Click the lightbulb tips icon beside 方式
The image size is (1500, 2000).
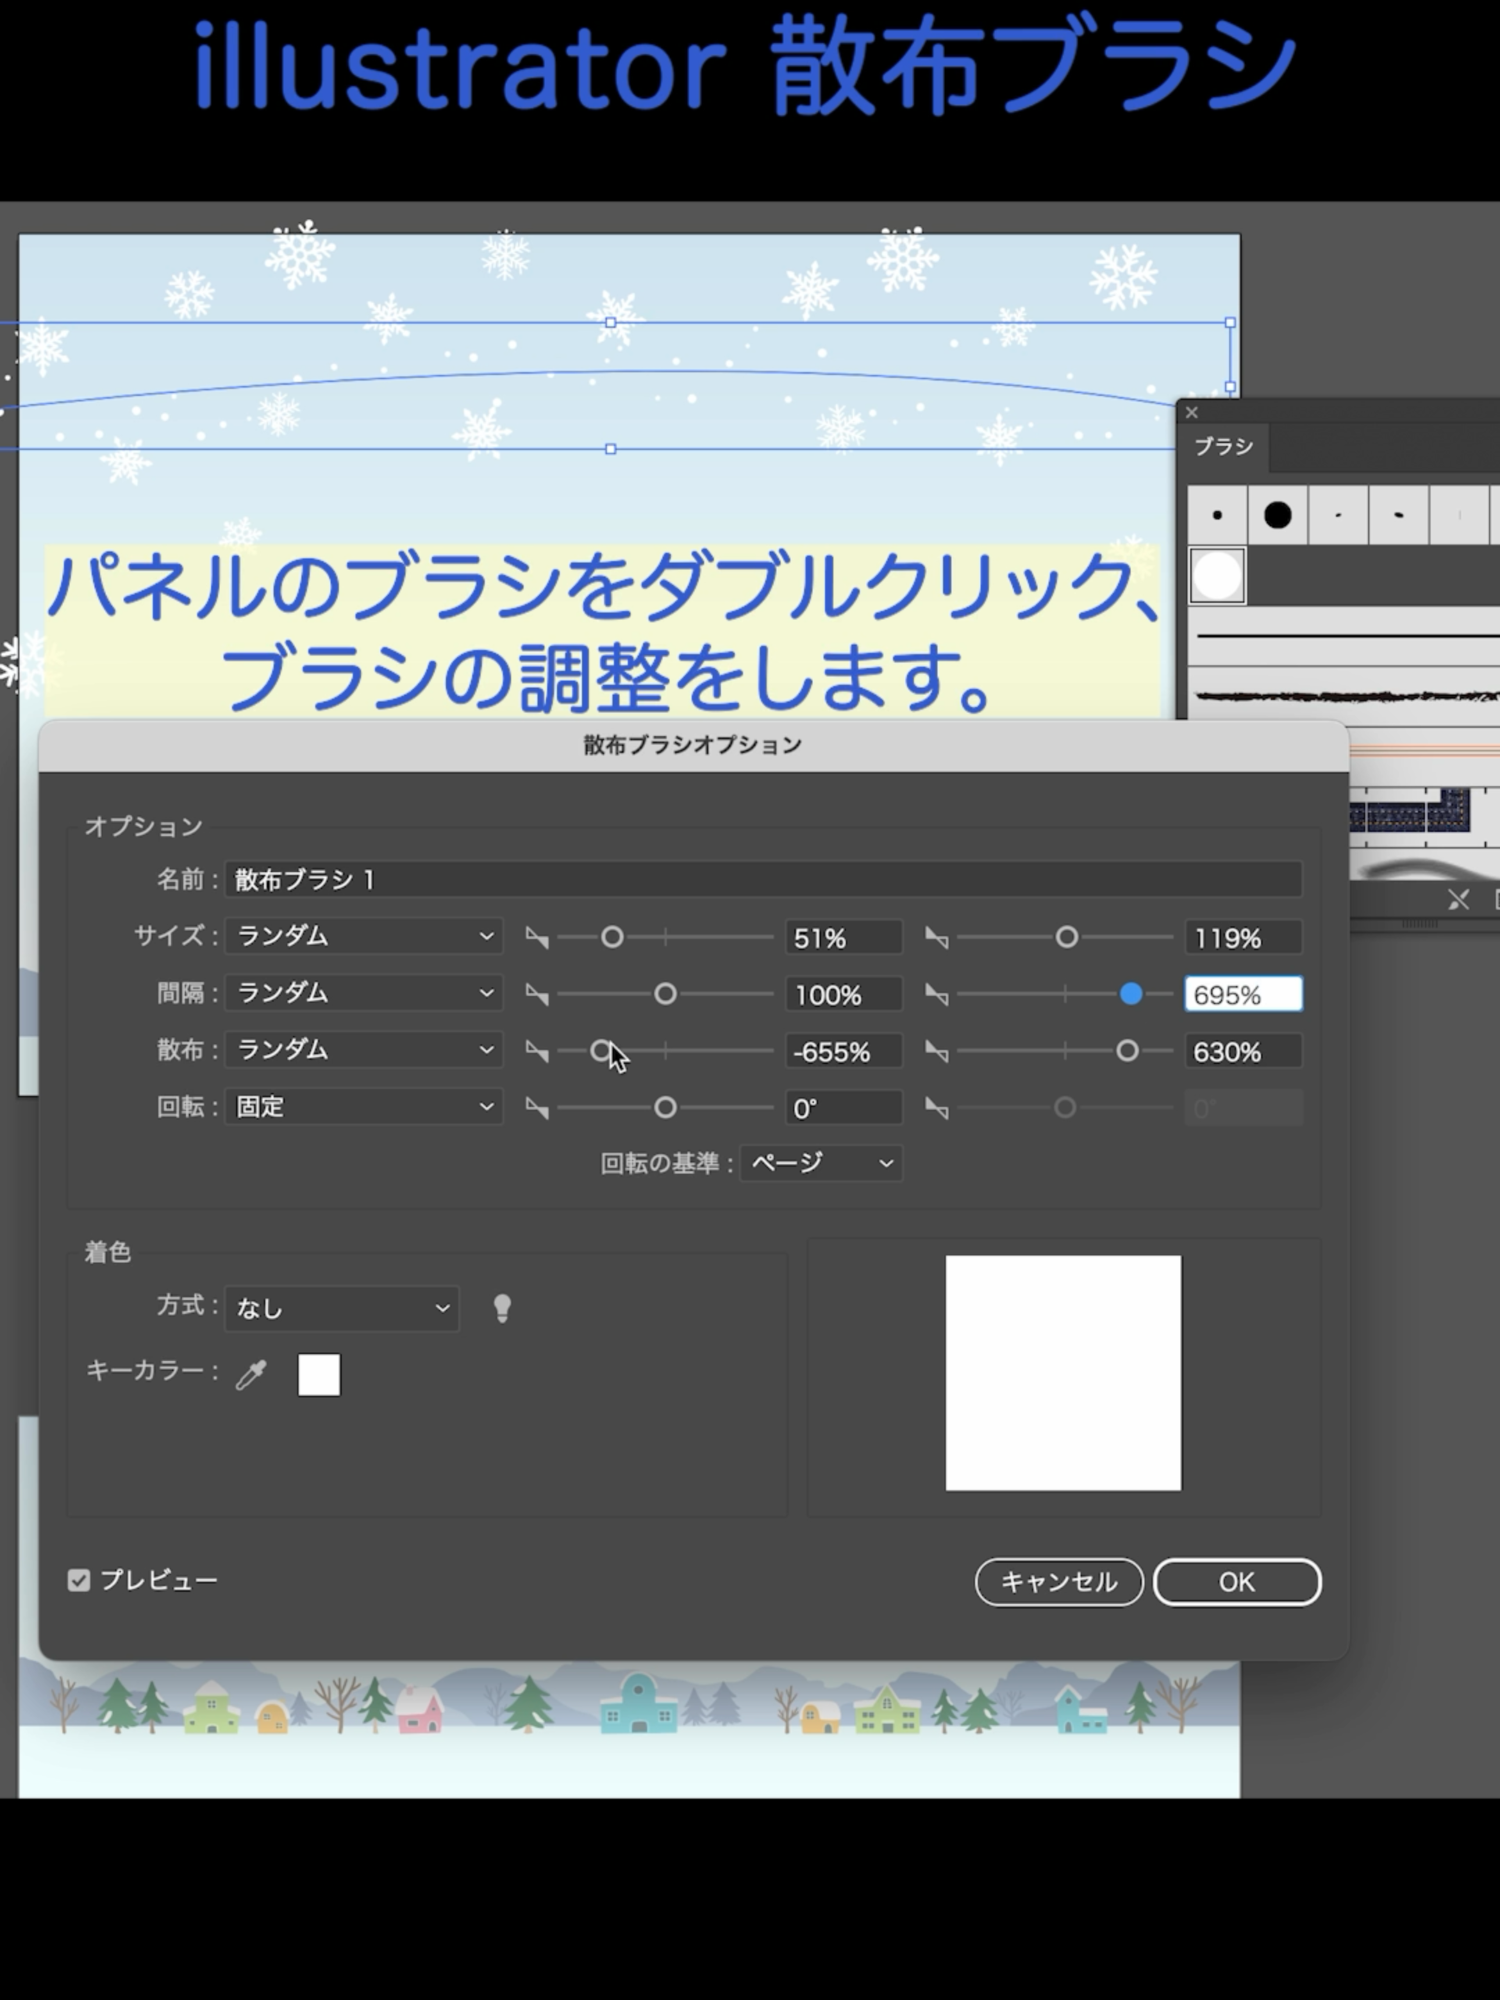(502, 1308)
